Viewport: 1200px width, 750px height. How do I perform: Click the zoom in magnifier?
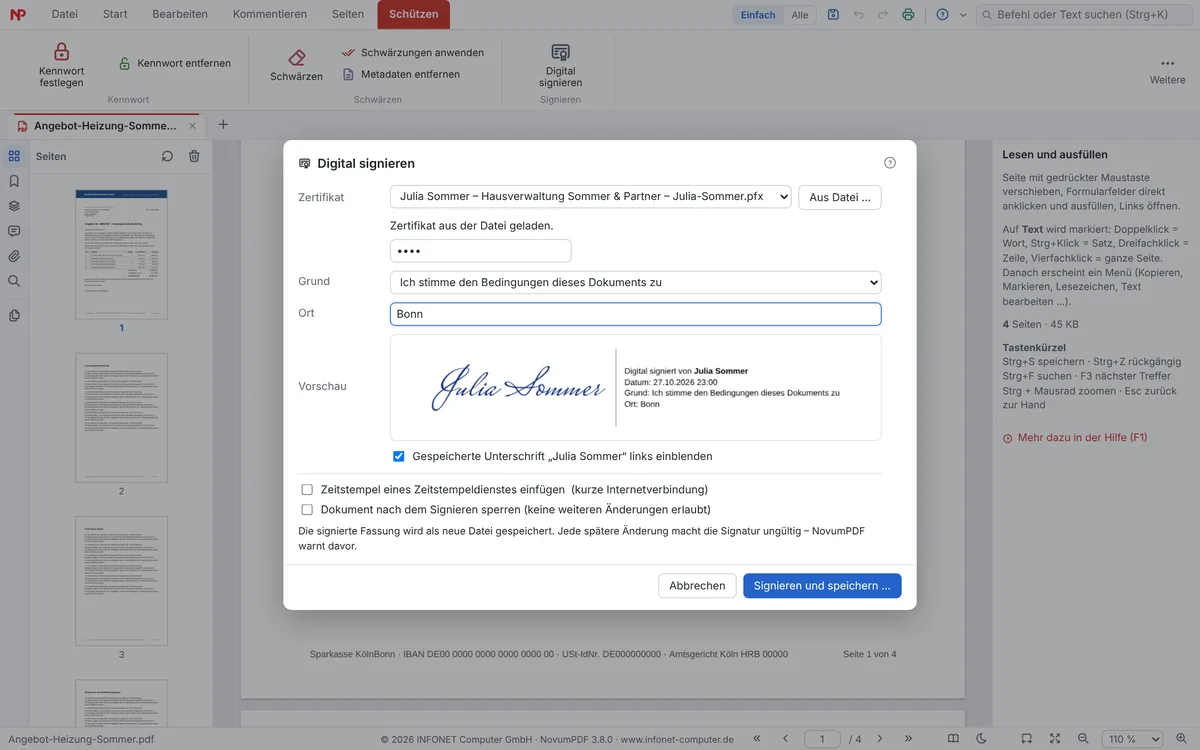click(1181, 739)
